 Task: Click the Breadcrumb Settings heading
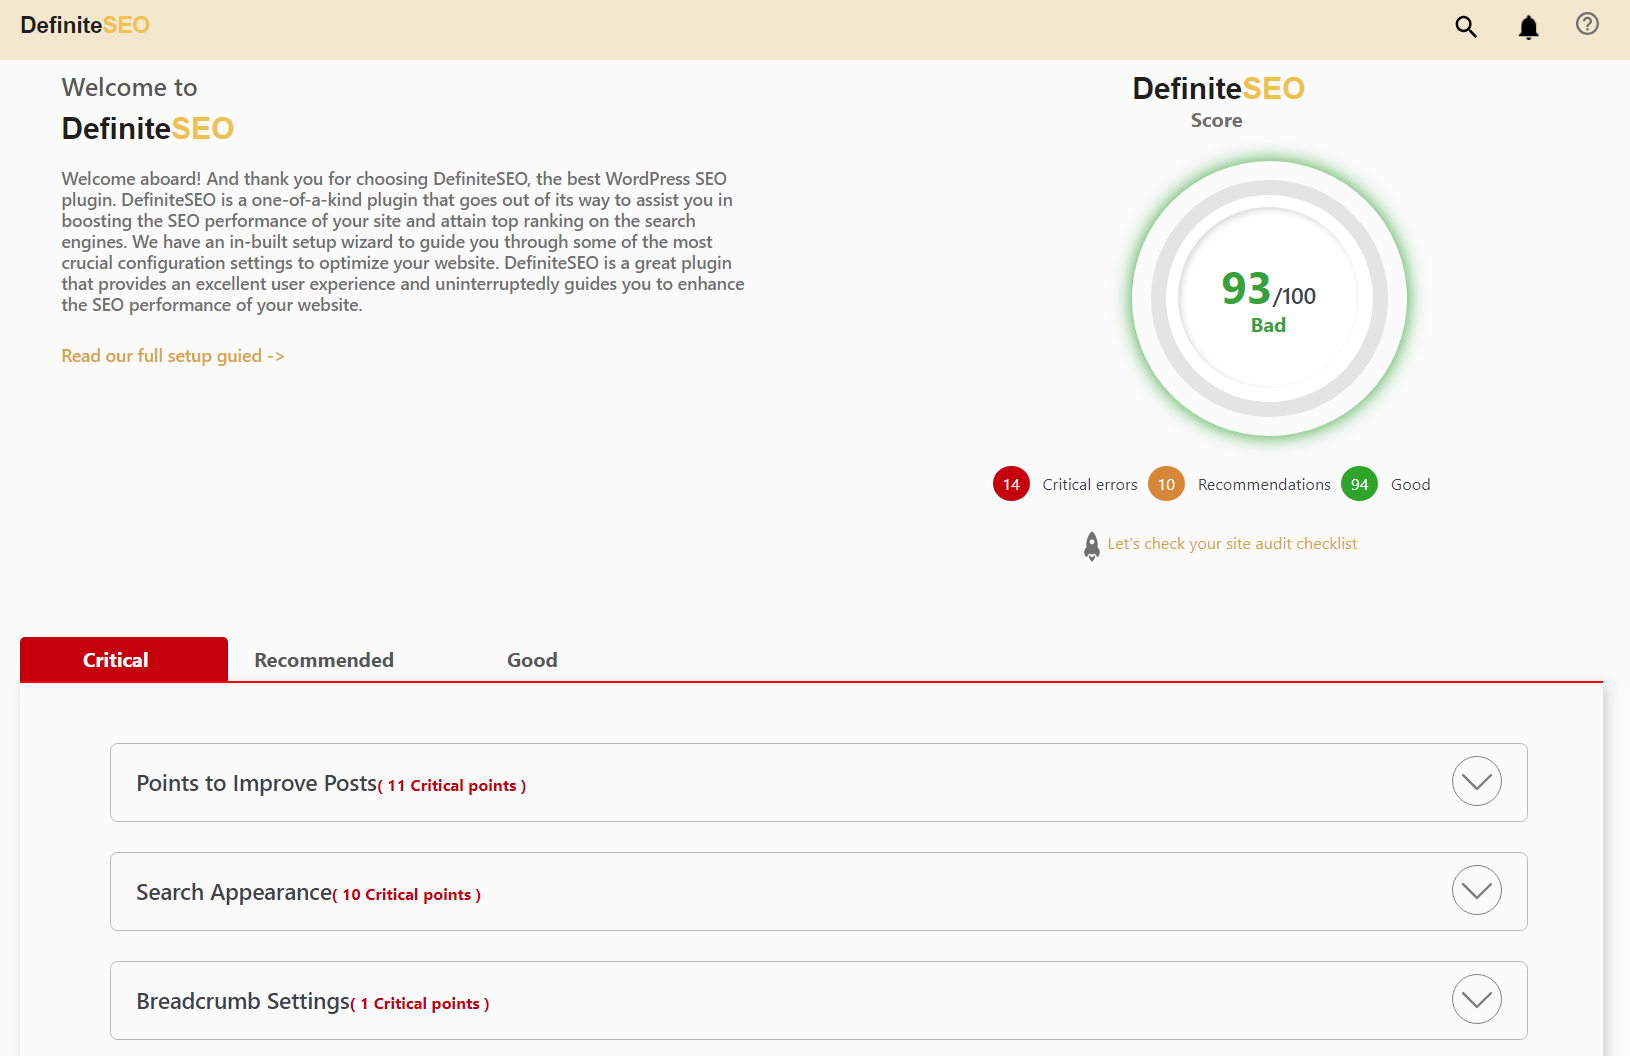244,1002
